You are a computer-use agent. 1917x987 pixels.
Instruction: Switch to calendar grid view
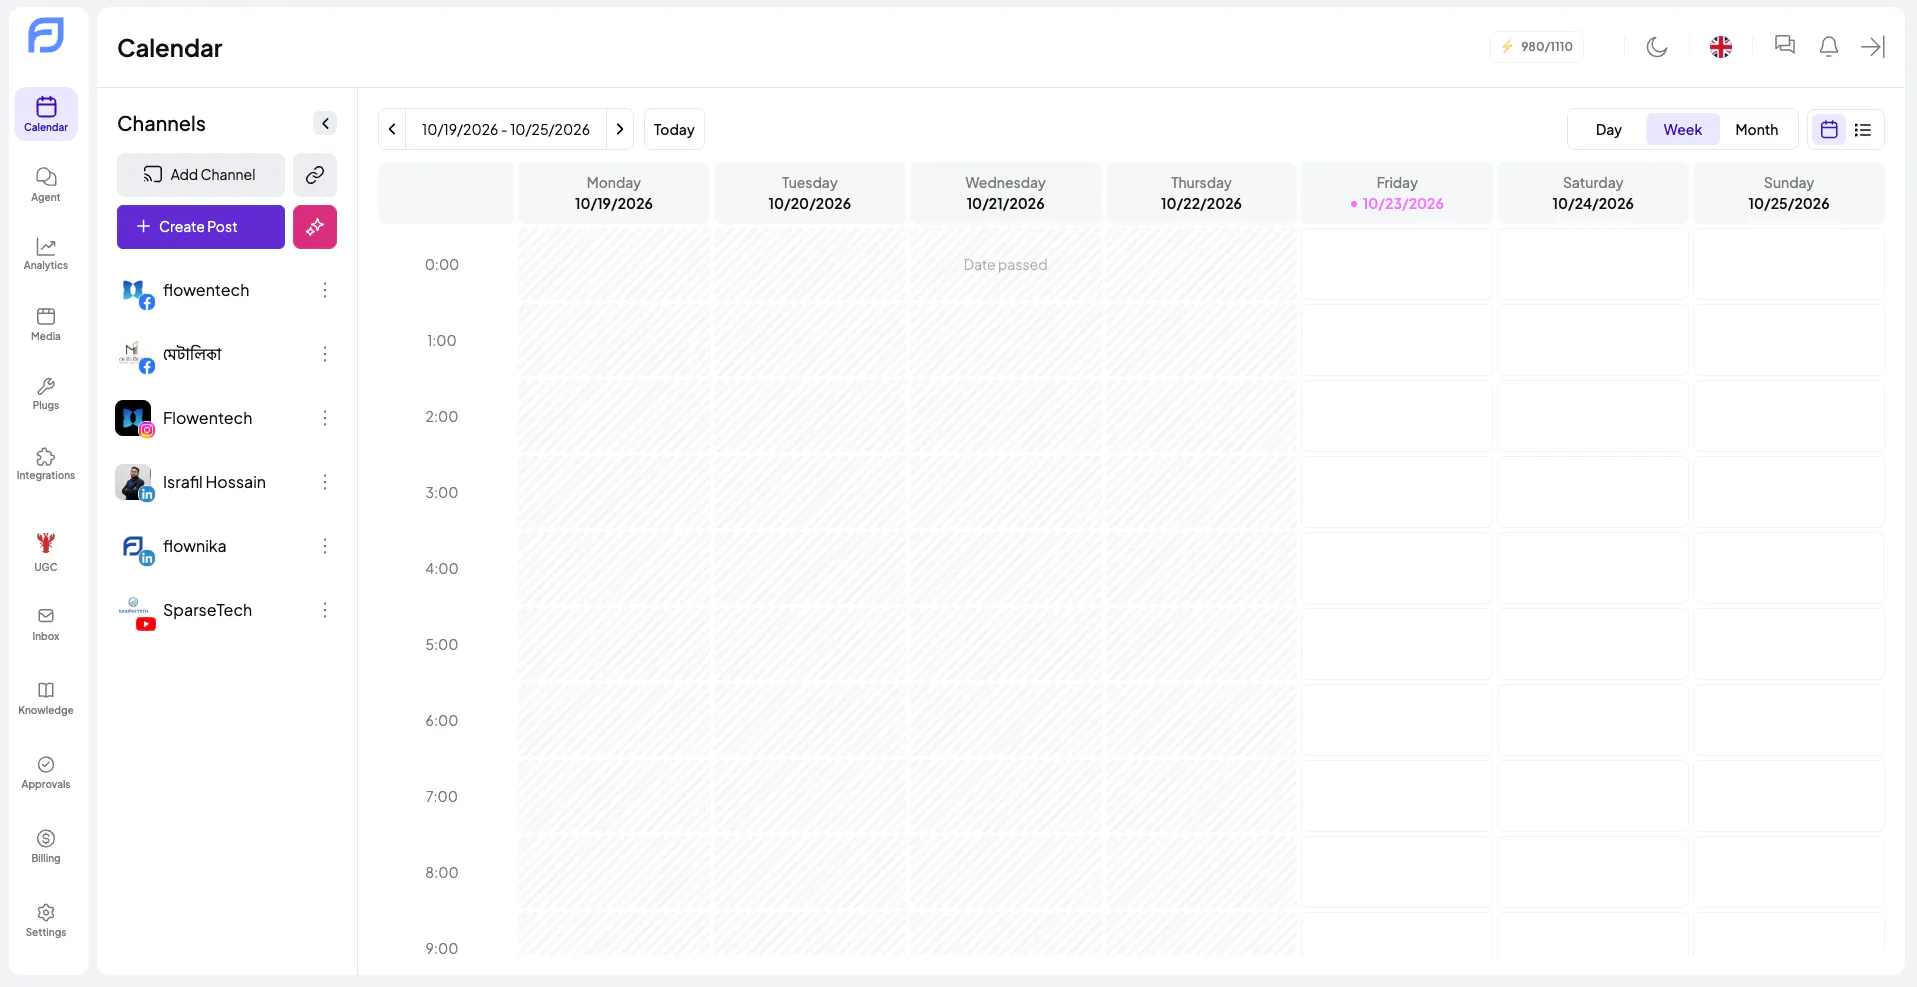click(1829, 130)
